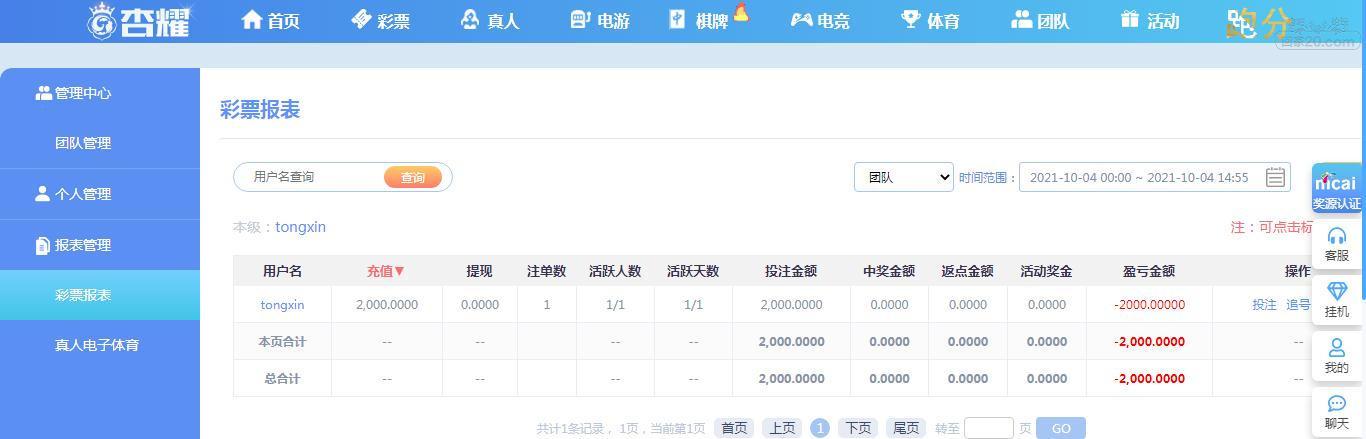This screenshot has height=439, width=1366.
Task: Select 彩票报表 in the sidebar
Action: tap(100, 295)
